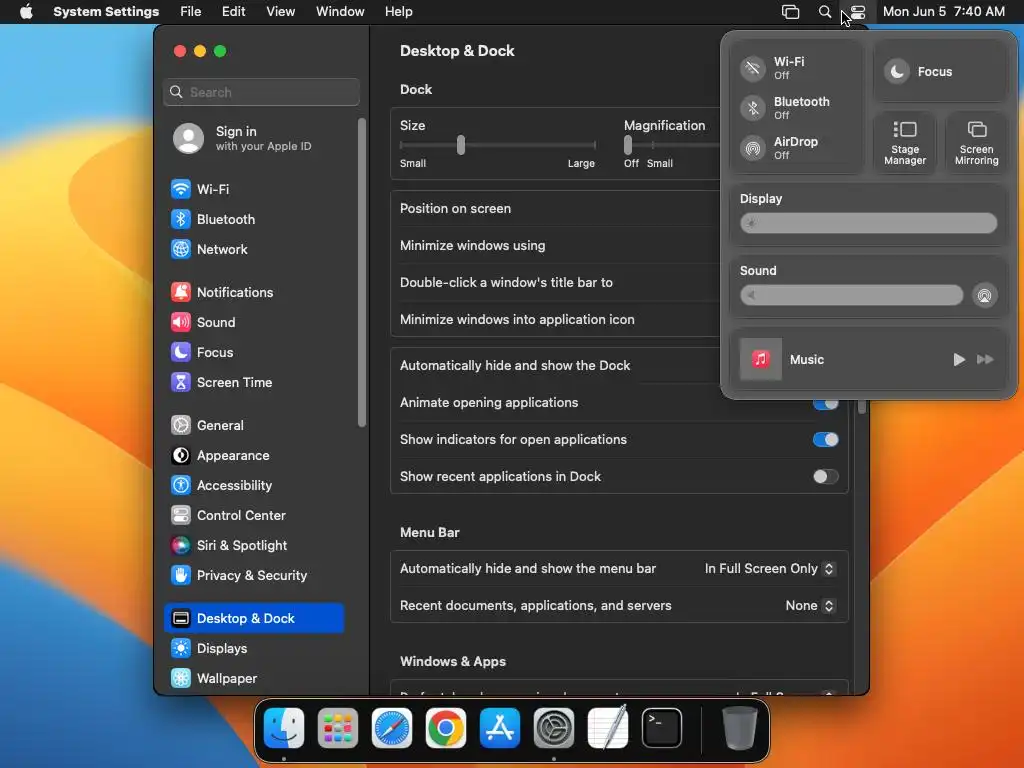Image resolution: width=1024 pixels, height=768 pixels.
Task: Open App Store from the Dock
Action: click(500, 728)
